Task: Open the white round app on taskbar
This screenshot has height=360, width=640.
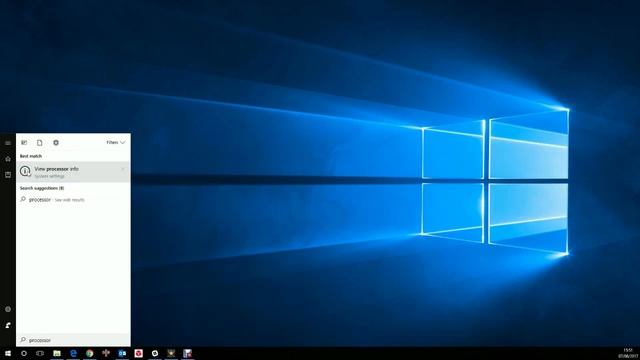Action: click(x=155, y=353)
